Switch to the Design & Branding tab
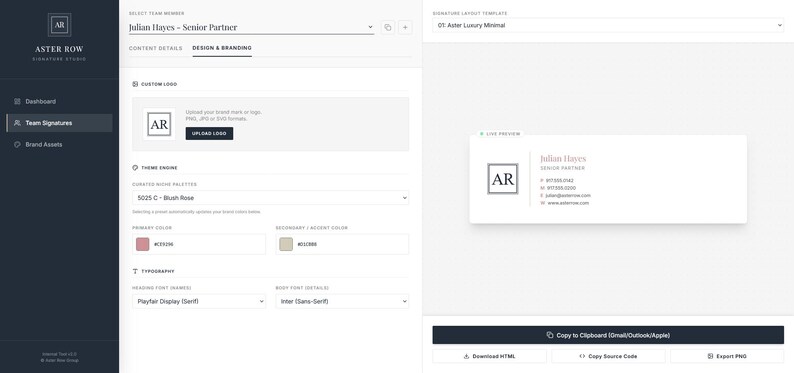794x373 pixels. point(222,48)
